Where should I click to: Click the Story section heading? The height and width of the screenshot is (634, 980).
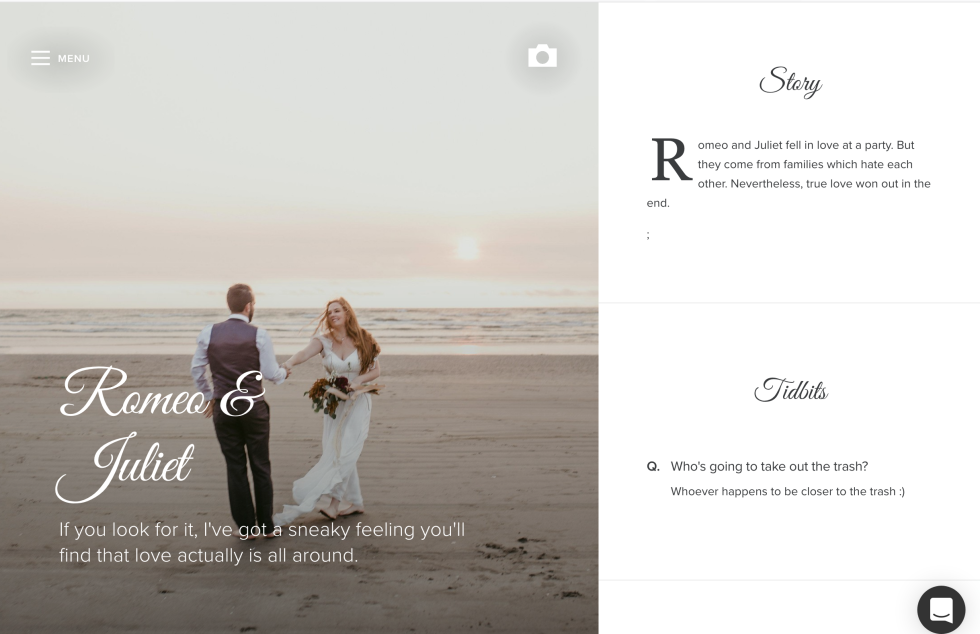click(789, 83)
